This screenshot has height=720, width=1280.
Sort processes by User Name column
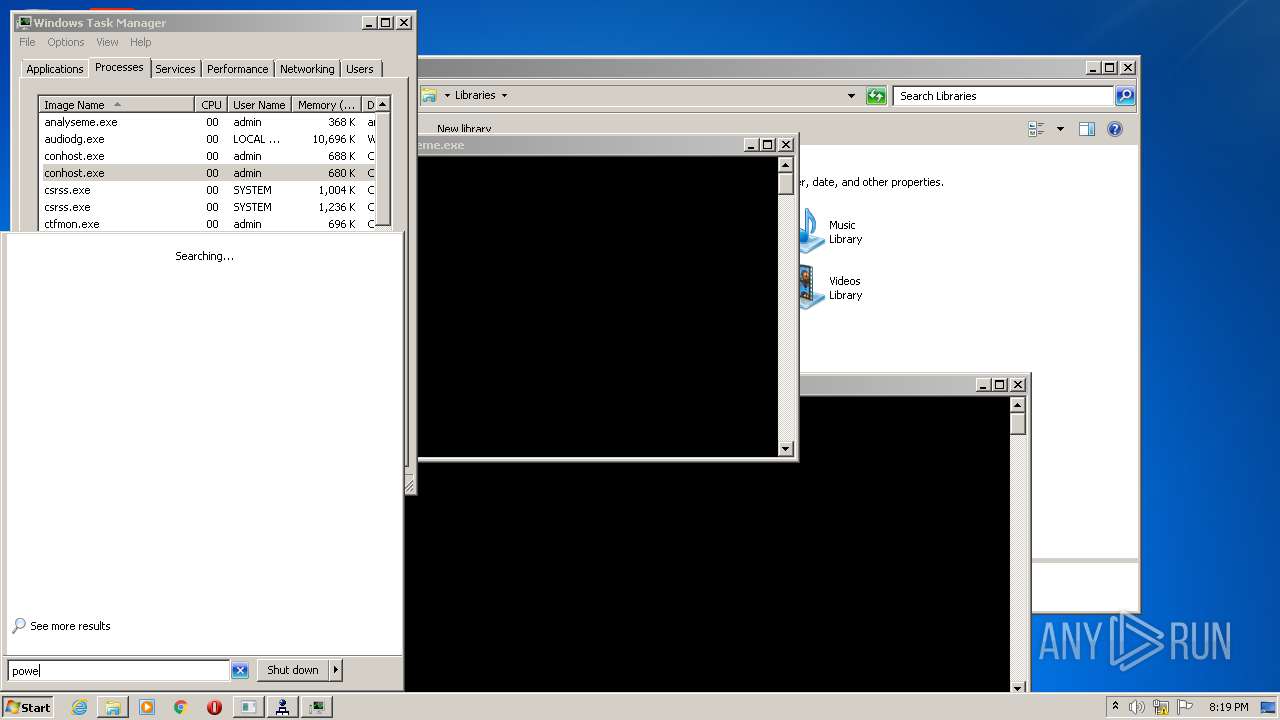[259, 105]
